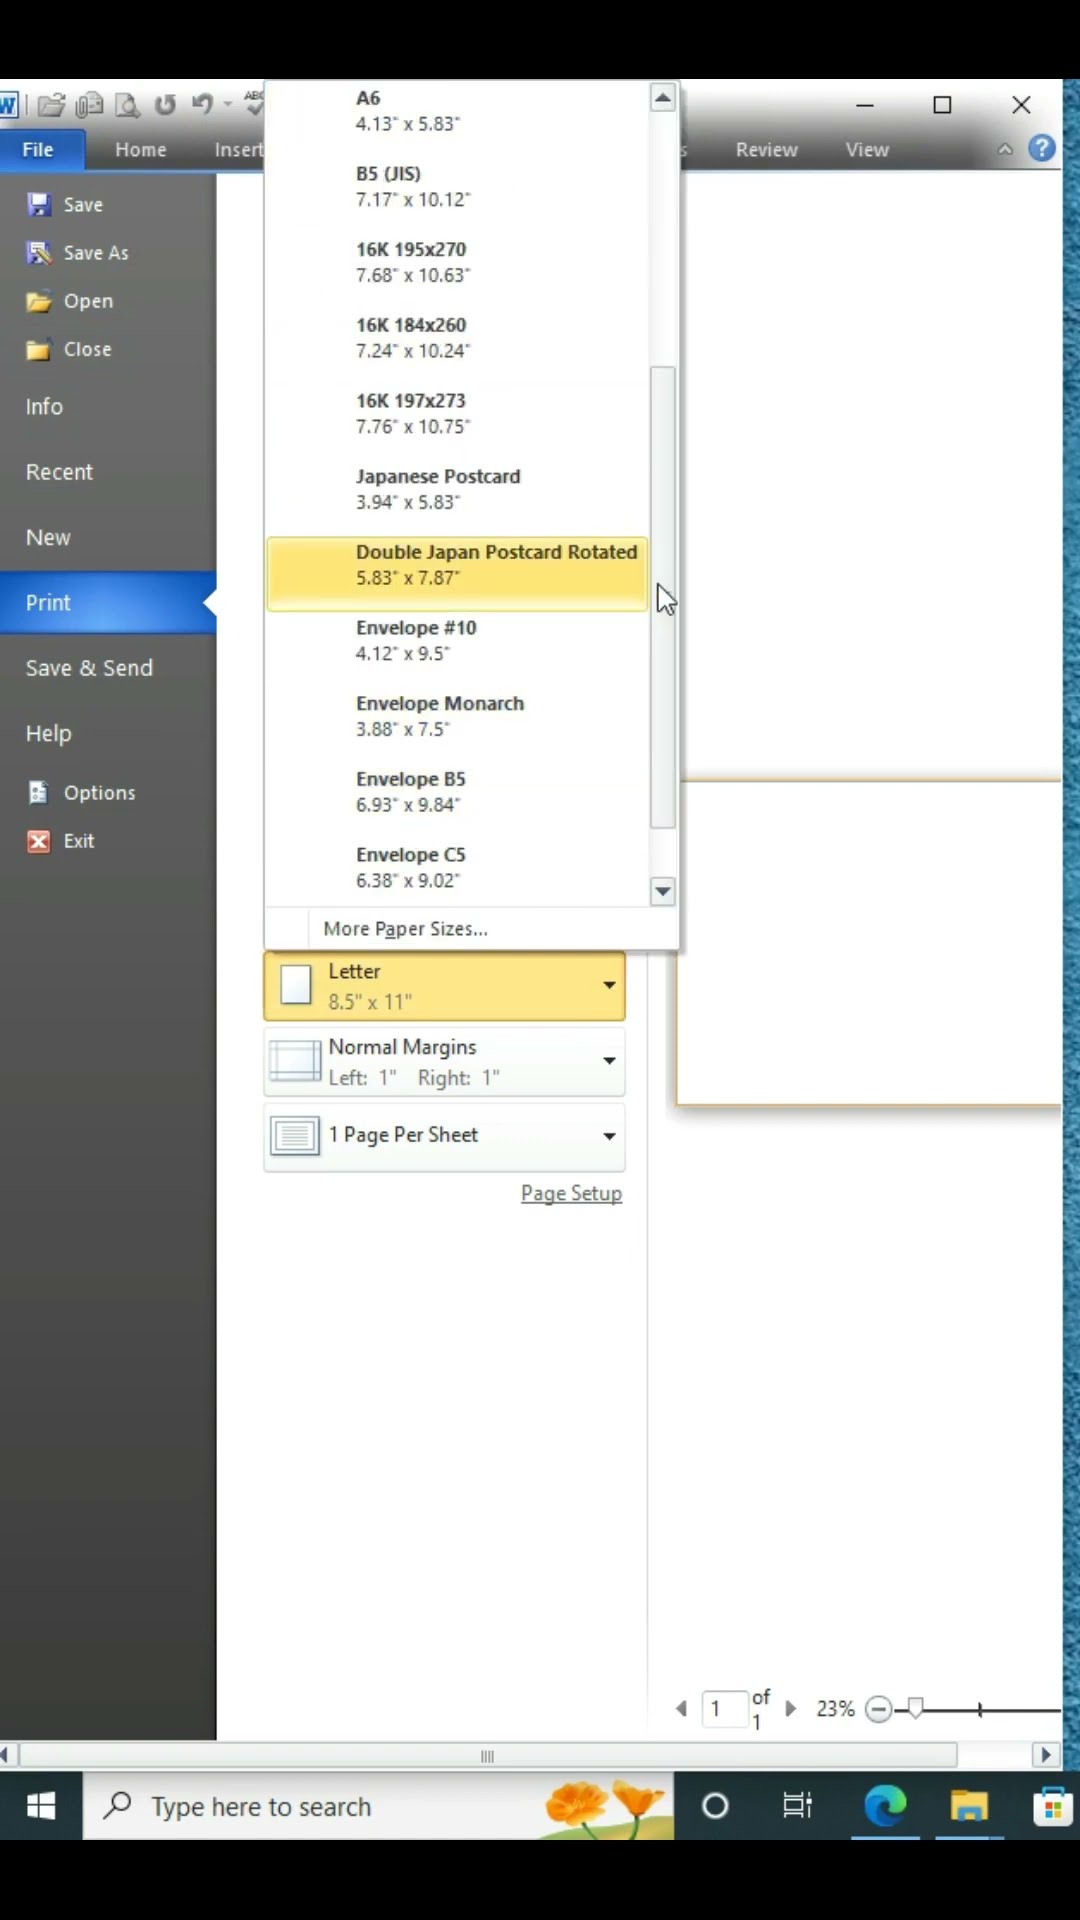Click the Options icon in sidebar

pos(39,793)
